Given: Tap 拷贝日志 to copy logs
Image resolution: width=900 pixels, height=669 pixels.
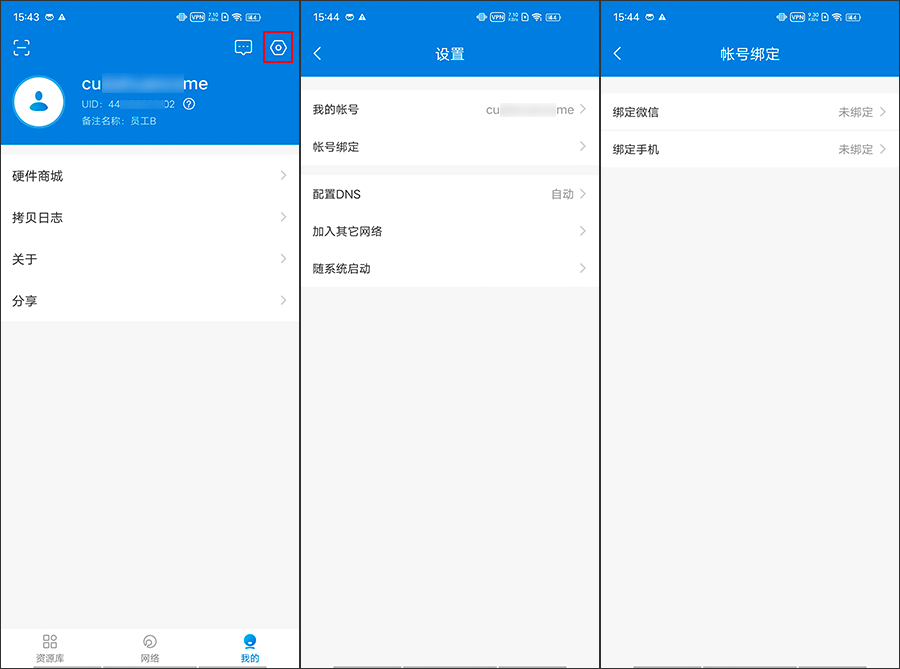Looking at the screenshot, I should [149, 217].
